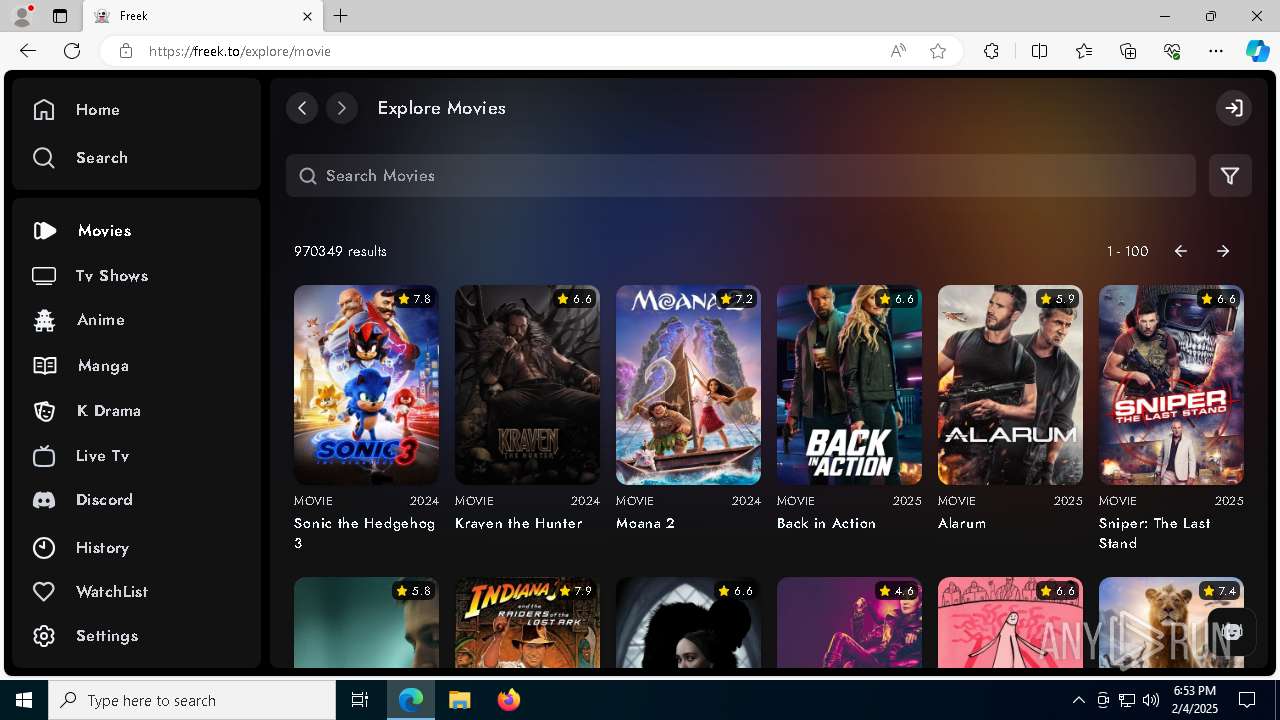1280x720 pixels.
Task: Open Back in Action poster
Action: click(849, 385)
